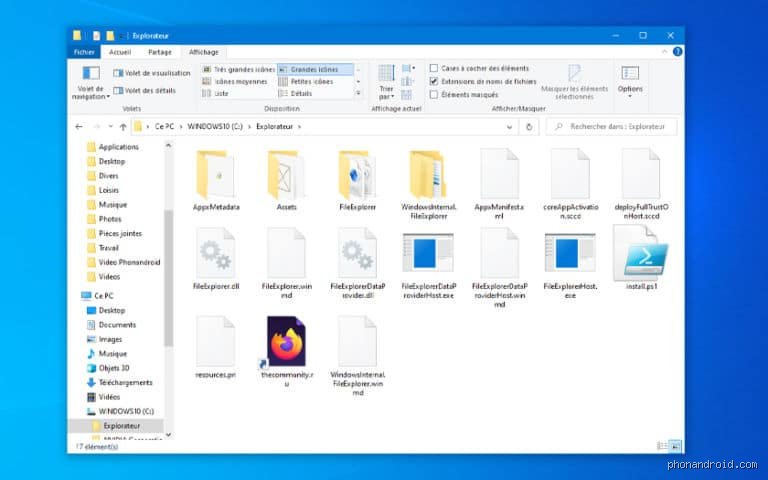
Task: Select Explorateur in navigation tree
Action: (x=117, y=426)
